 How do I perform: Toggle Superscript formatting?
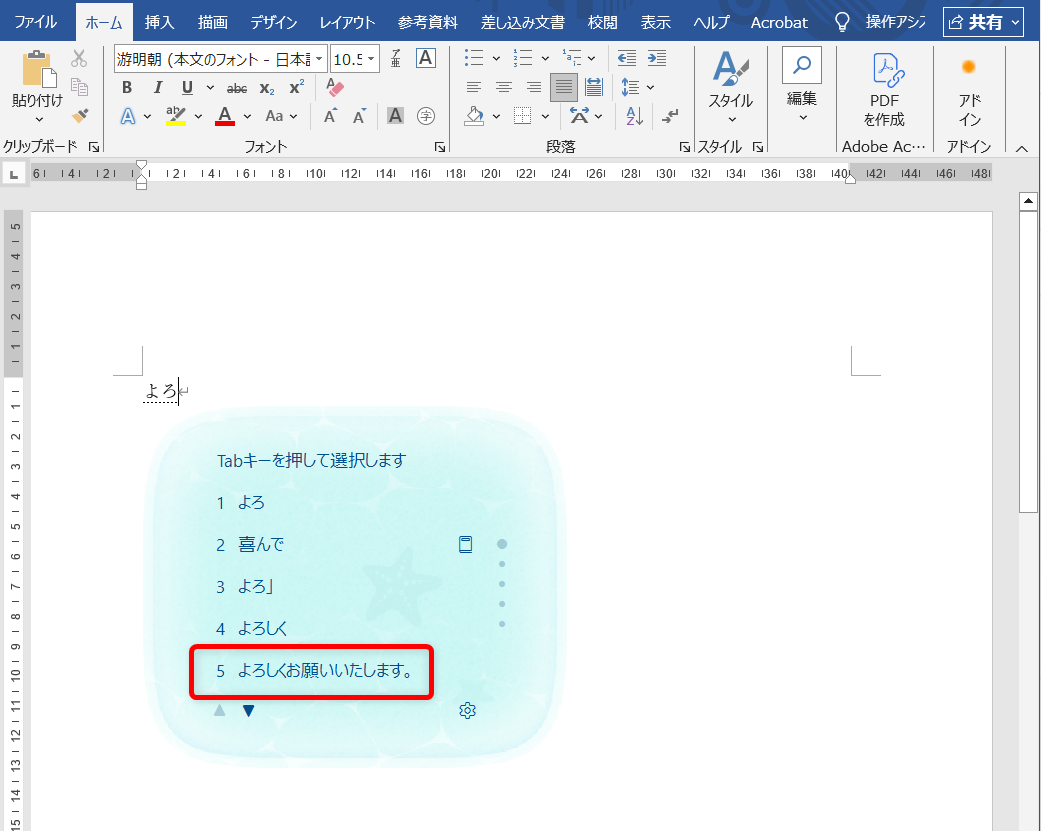click(297, 87)
